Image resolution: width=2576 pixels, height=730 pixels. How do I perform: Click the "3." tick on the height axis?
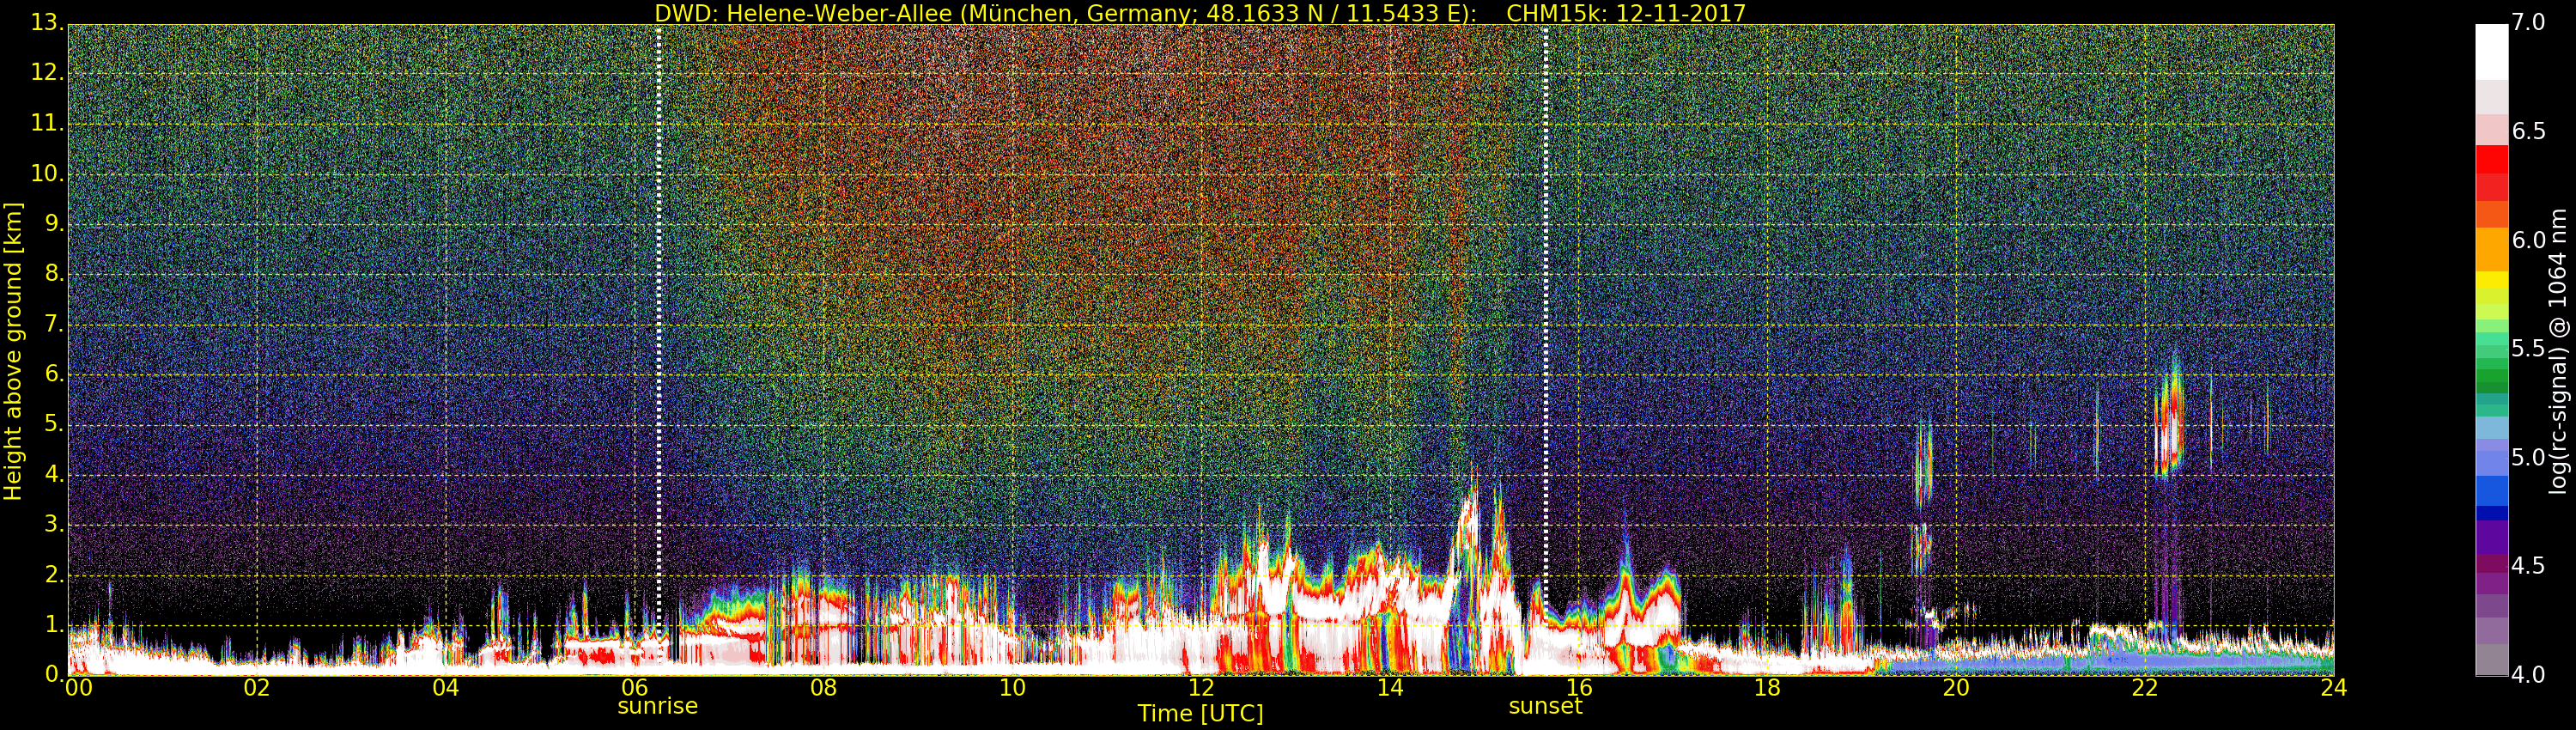(54, 525)
